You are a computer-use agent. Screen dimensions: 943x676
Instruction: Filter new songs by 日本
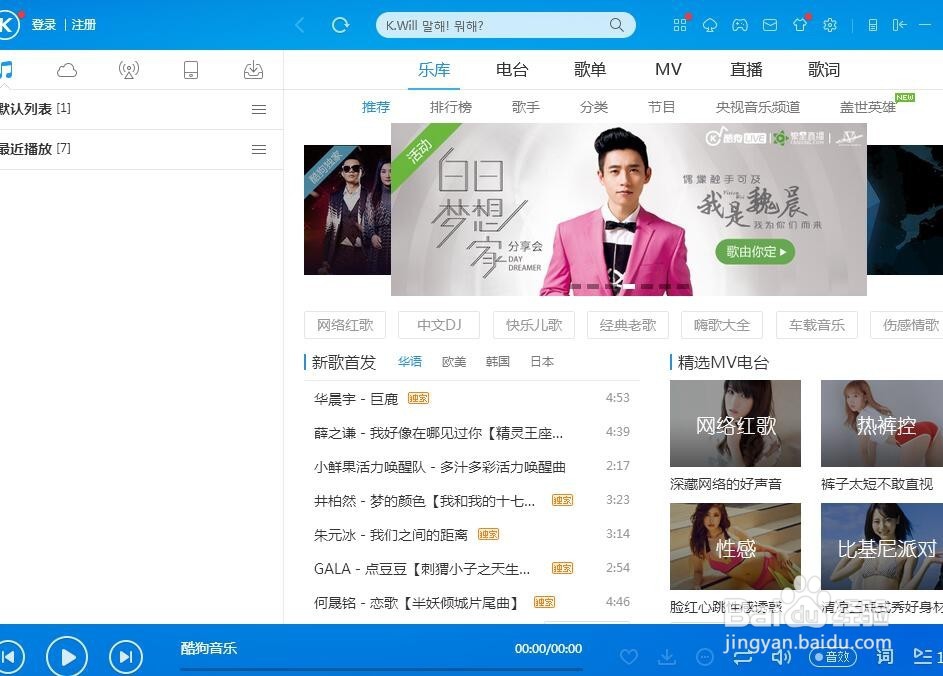point(542,361)
